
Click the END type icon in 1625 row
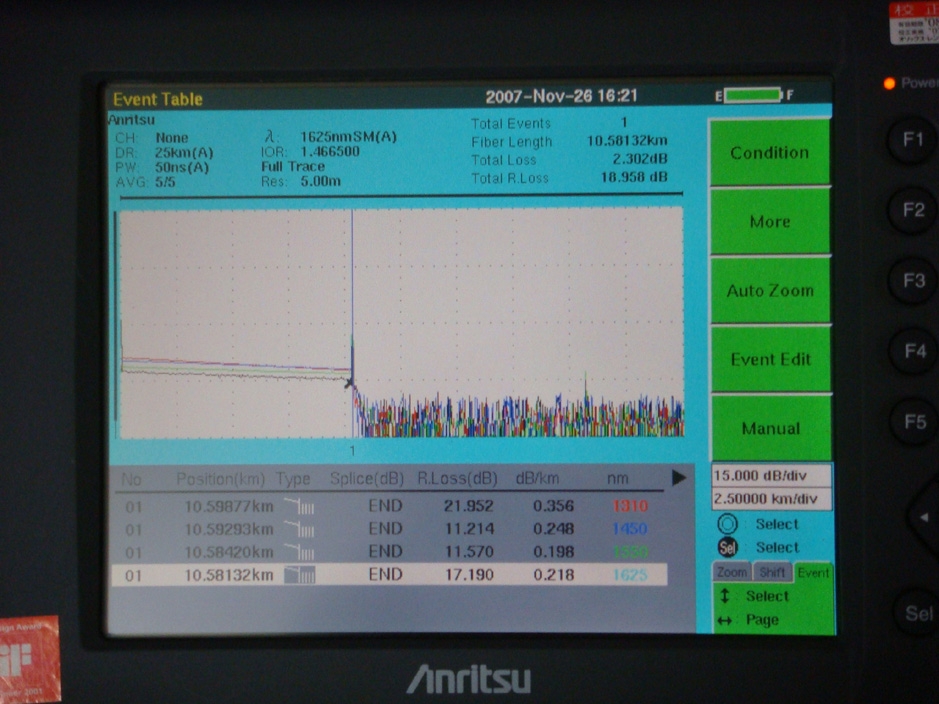pos(299,575)
